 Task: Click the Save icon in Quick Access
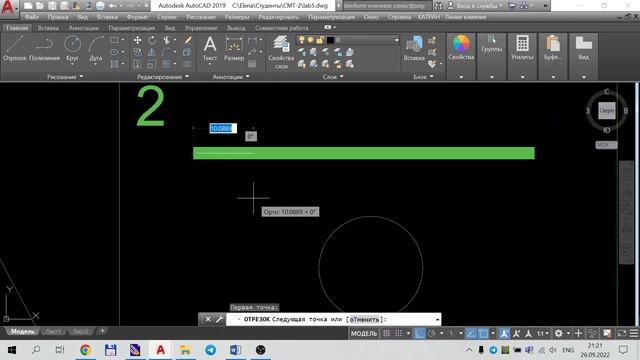(52, 6)
